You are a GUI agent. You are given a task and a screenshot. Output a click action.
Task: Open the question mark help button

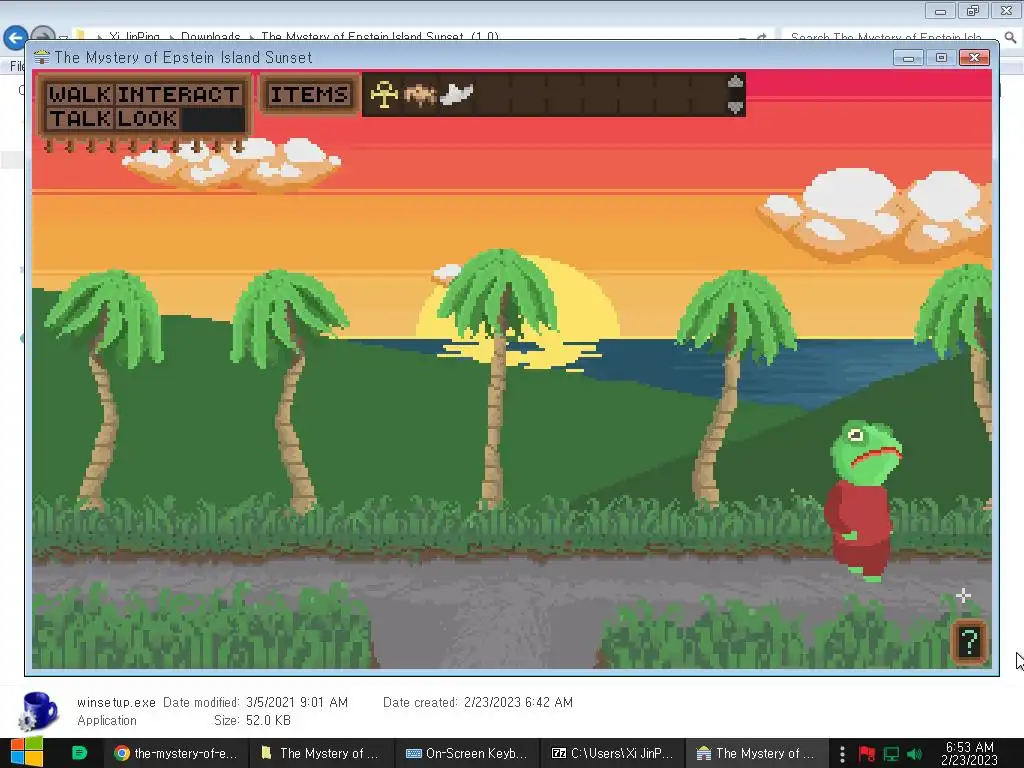coord(970,642)
